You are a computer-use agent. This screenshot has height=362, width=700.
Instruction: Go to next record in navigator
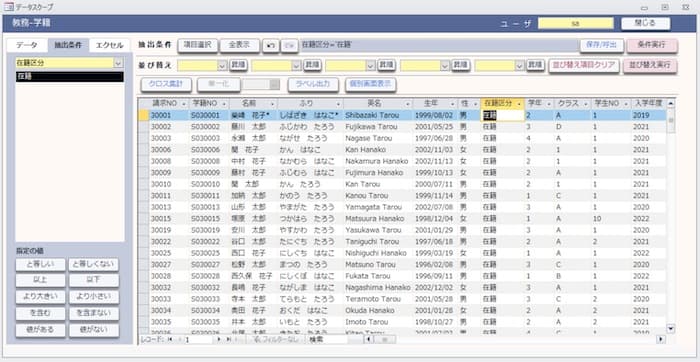[218, 339]
